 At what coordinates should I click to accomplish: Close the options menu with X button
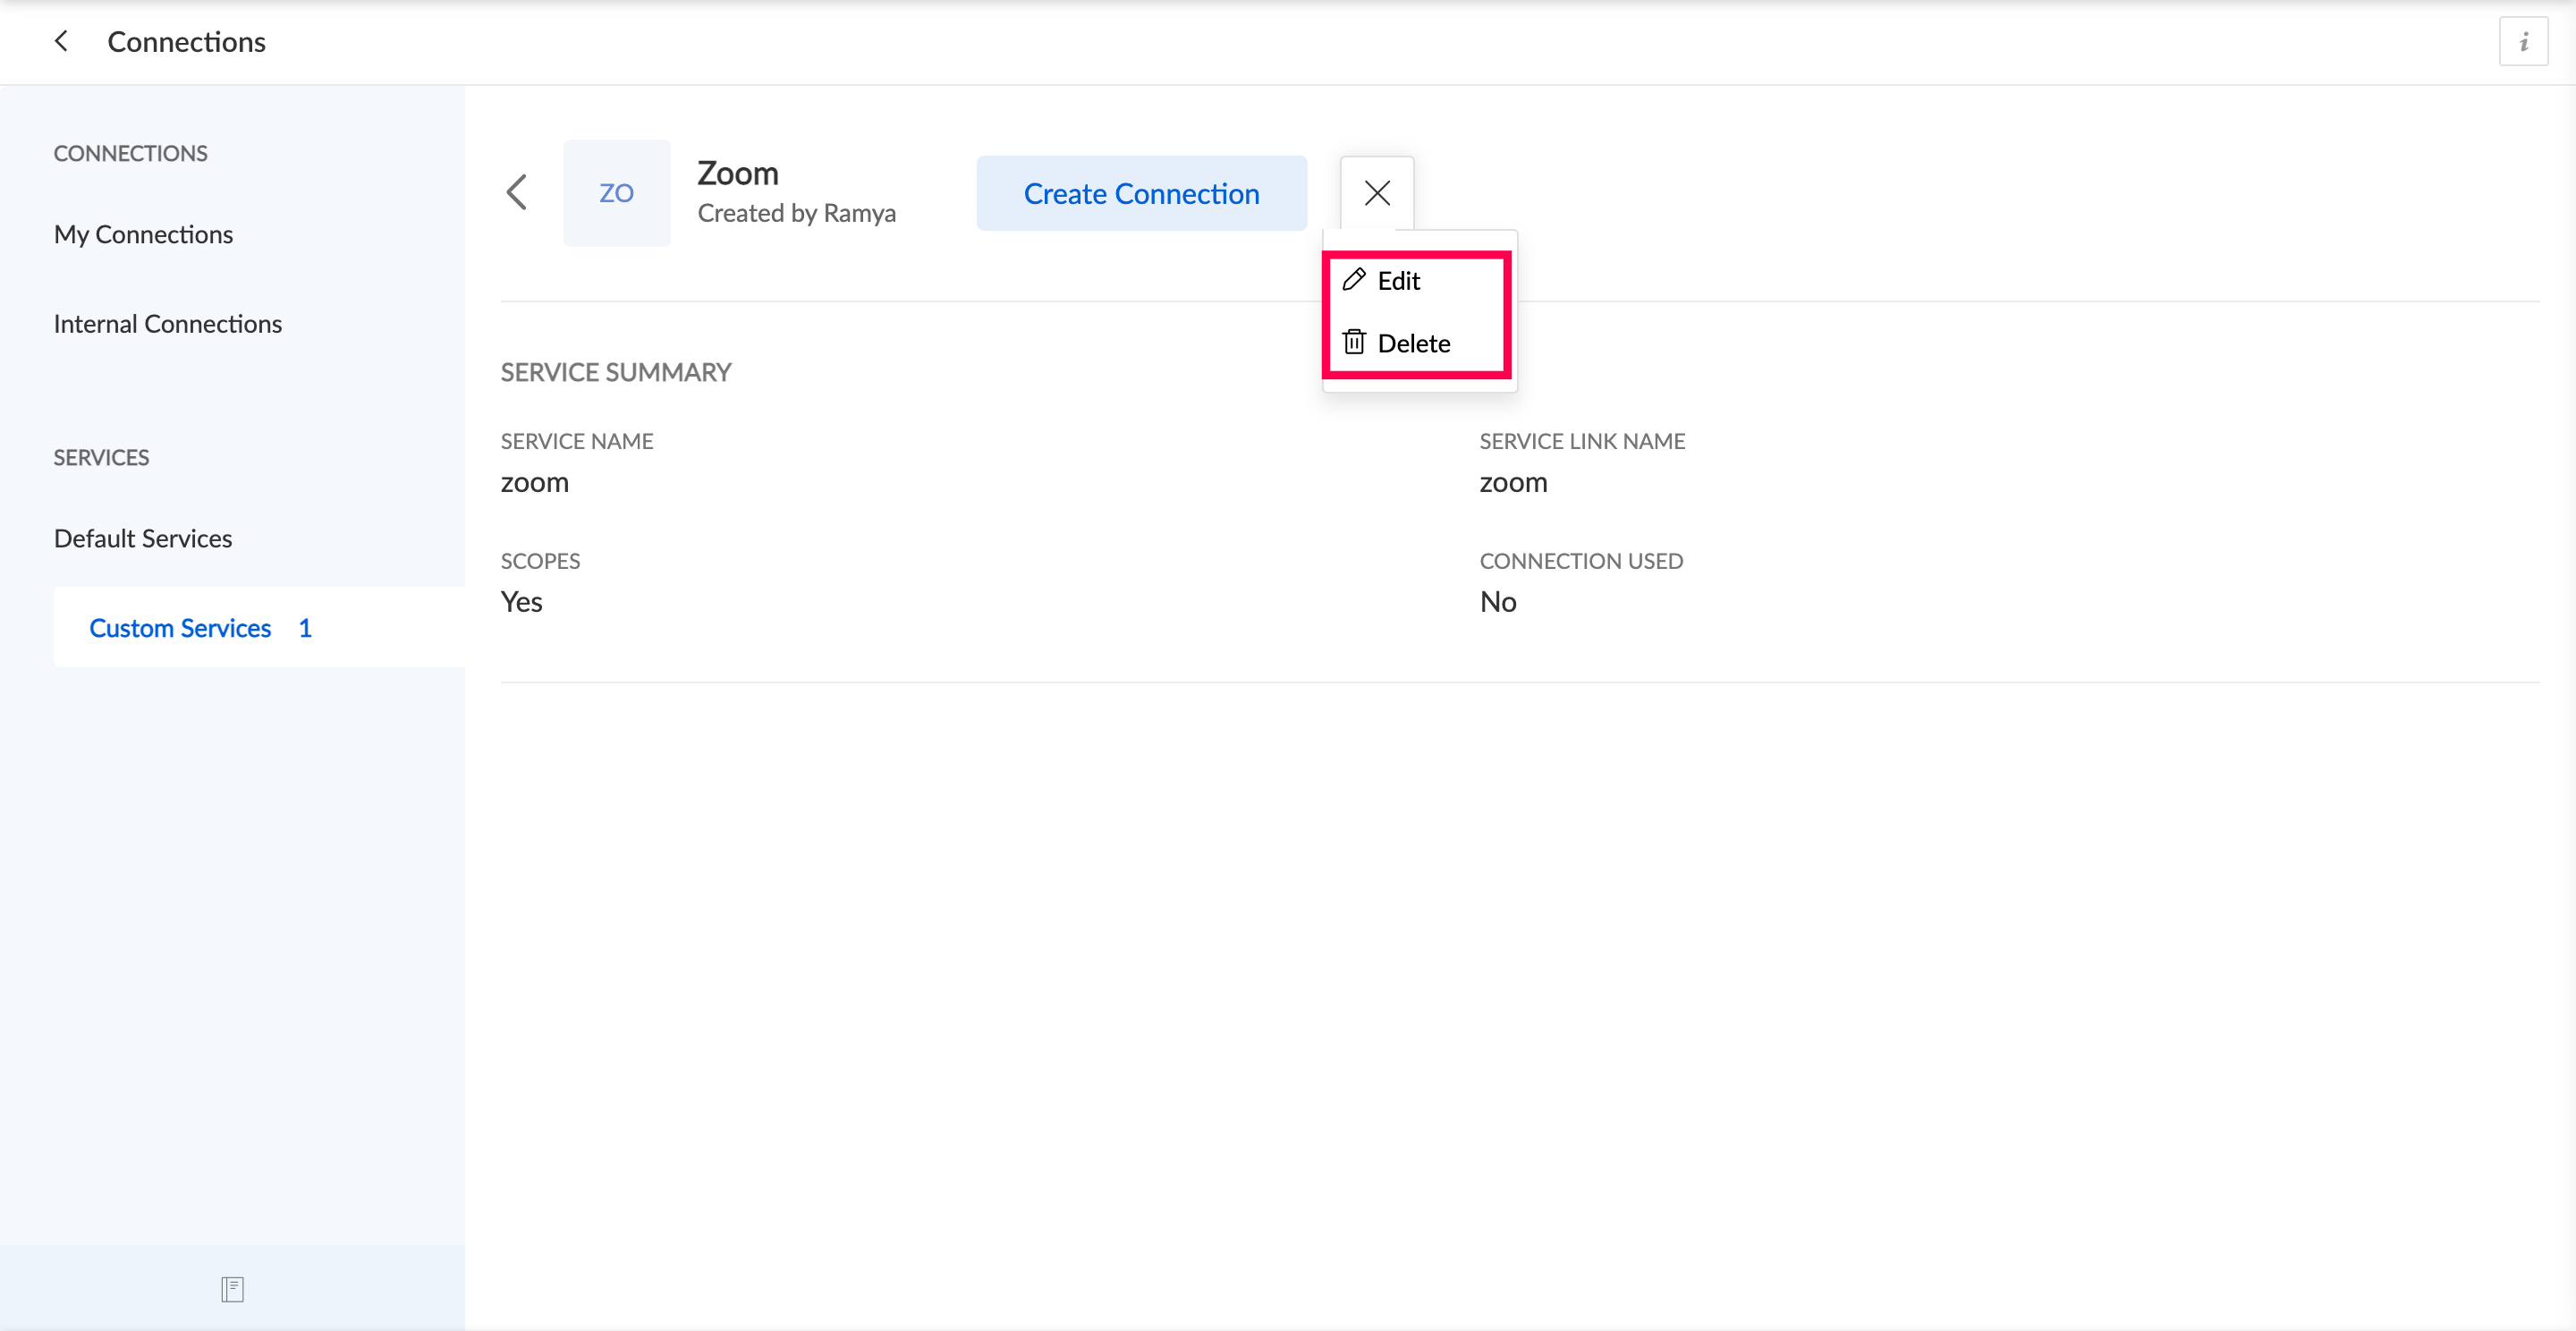(x=1377, y=193)
